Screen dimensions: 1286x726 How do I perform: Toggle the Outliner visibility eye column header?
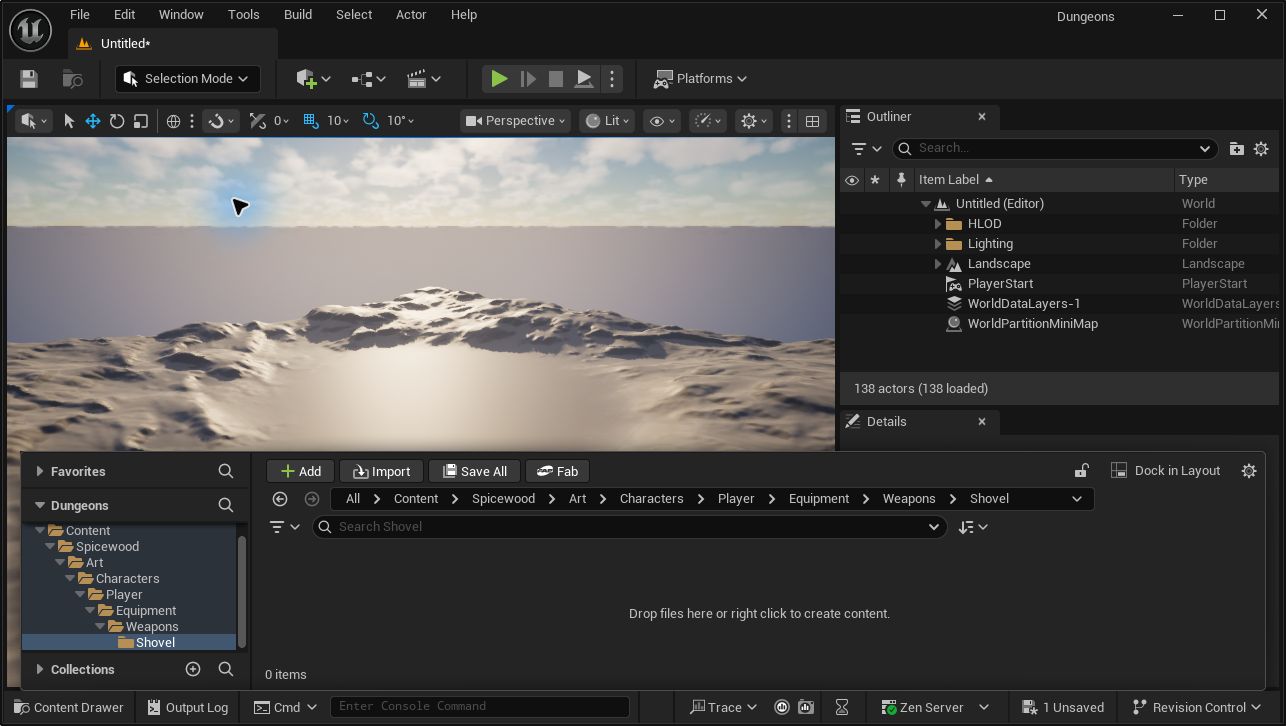[852, 180]
